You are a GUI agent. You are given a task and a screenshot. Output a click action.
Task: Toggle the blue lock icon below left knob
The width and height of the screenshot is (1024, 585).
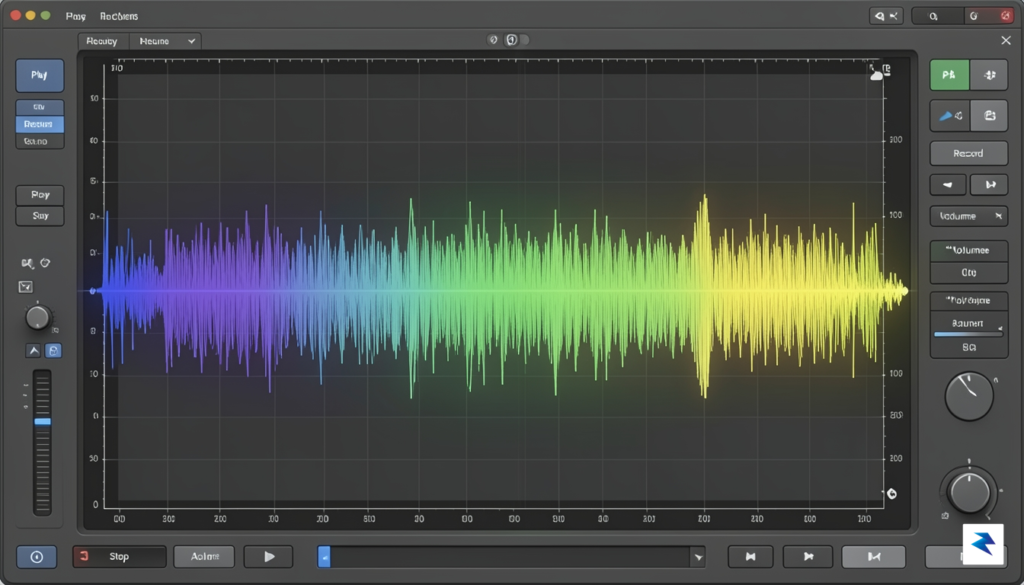click(54, 351)
